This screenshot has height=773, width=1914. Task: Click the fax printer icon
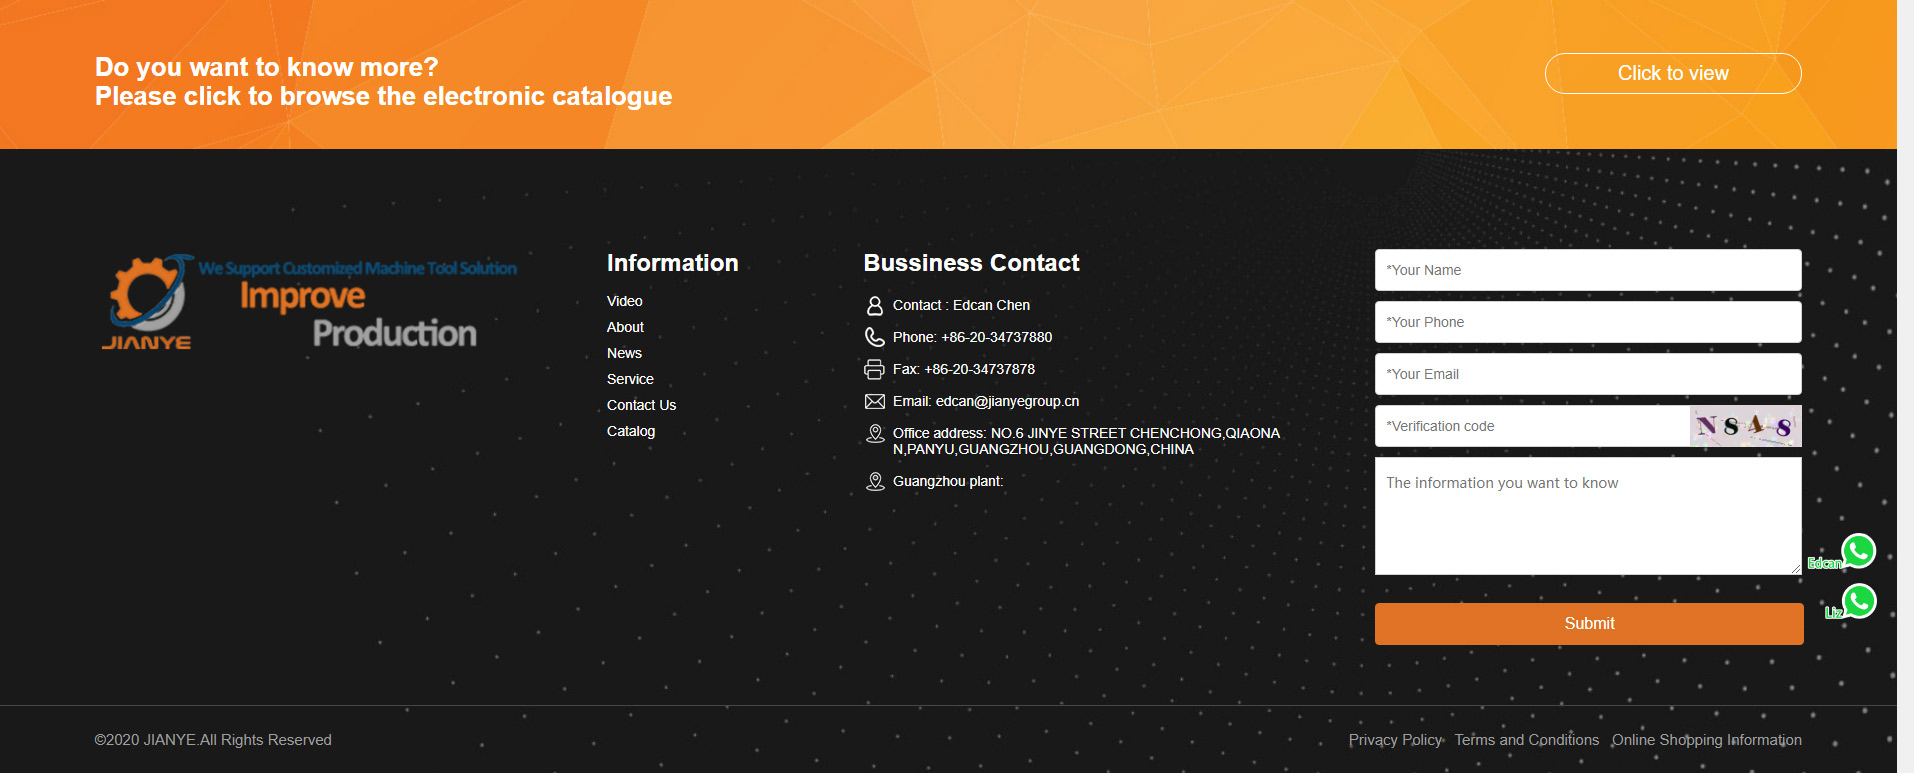(874, 370)
